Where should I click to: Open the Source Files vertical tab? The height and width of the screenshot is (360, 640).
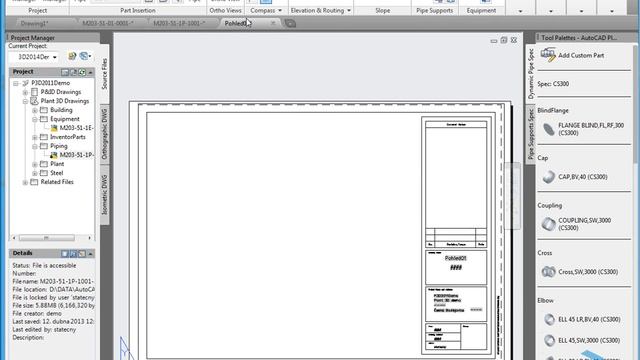tap(104, 74)
